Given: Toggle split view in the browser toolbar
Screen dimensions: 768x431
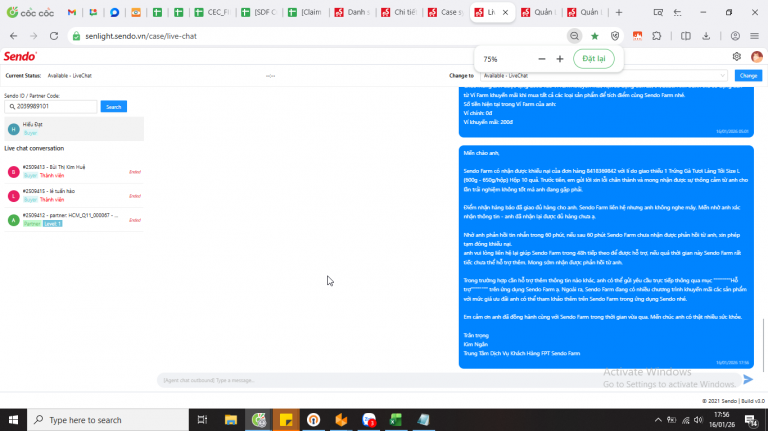Looking at the screenshot, I should point(686,36).
